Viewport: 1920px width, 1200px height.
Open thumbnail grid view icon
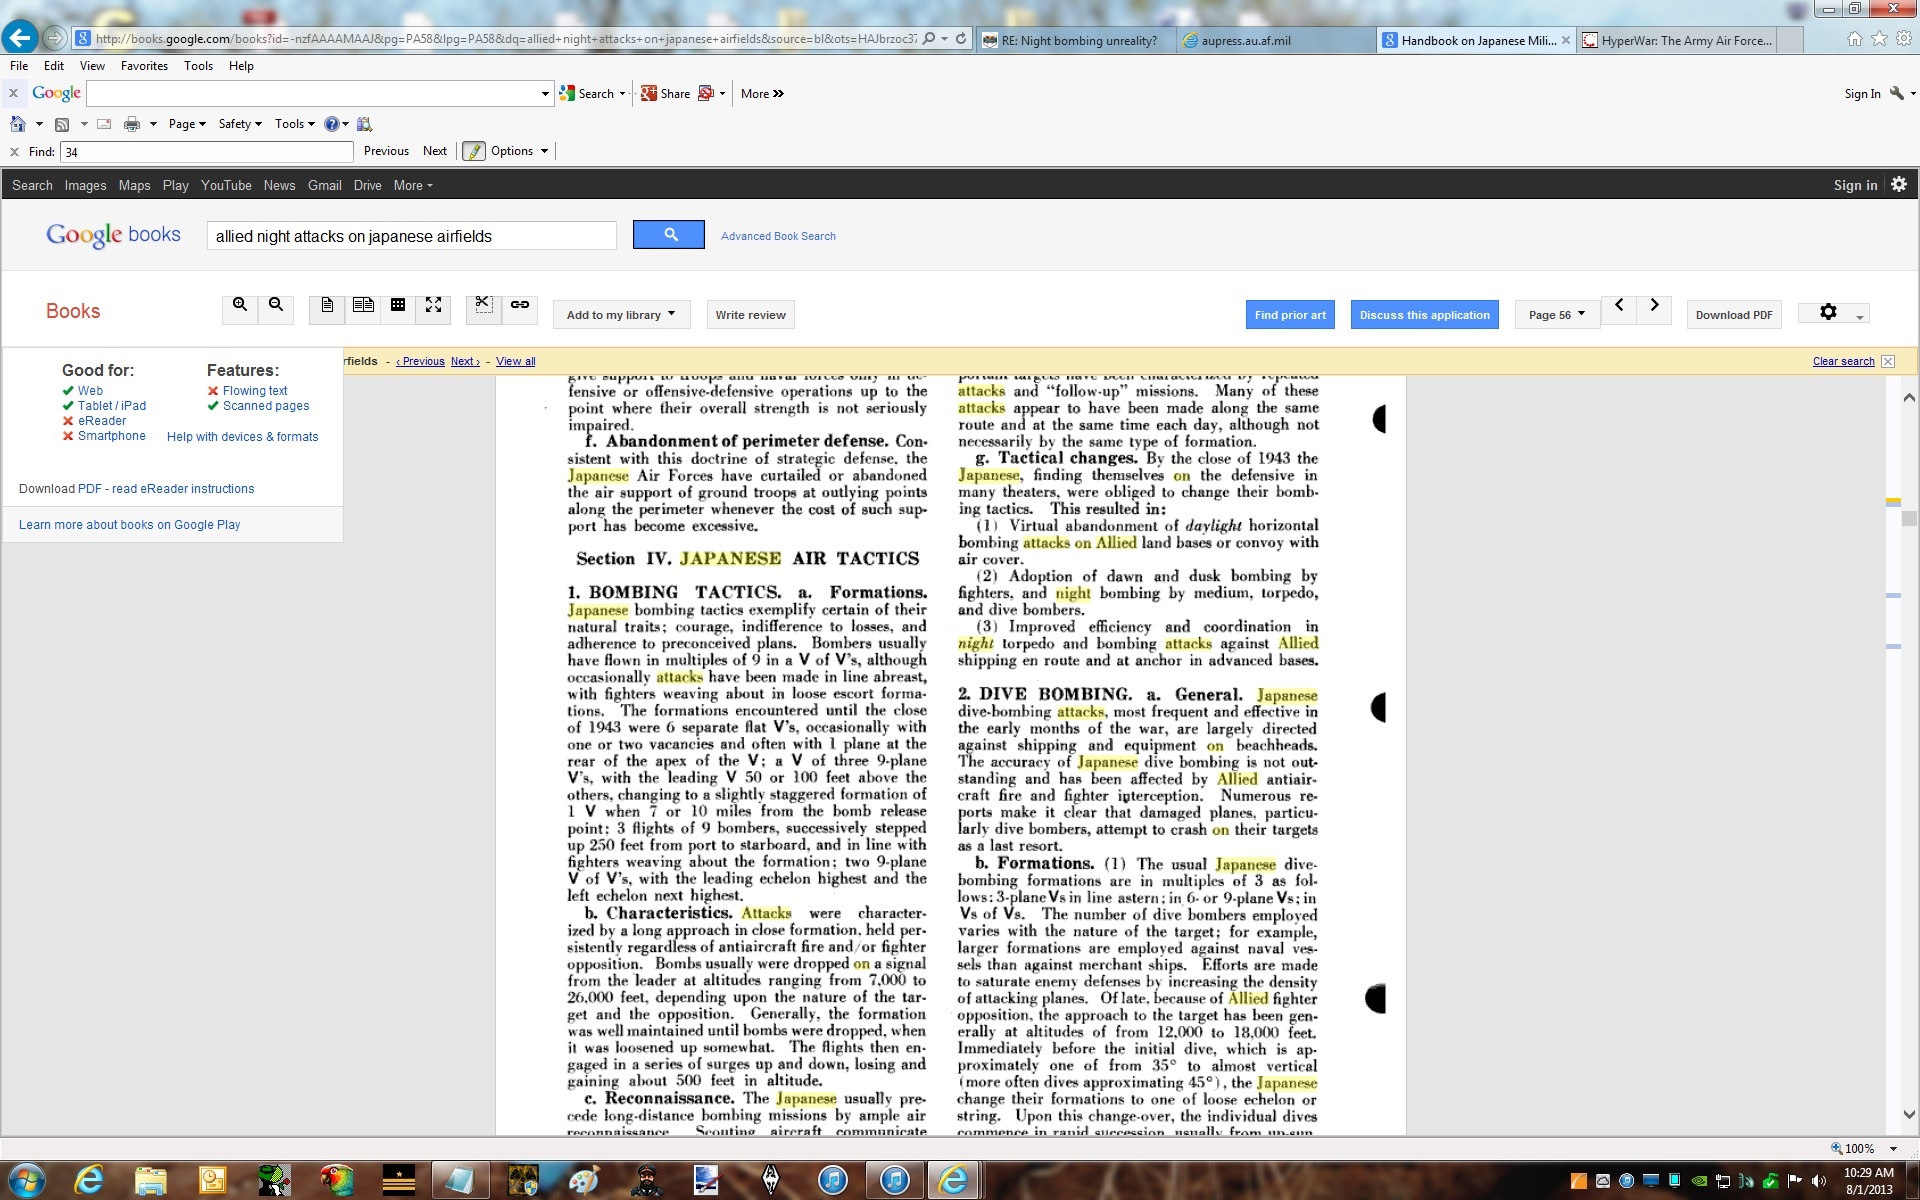coord(398,306)
